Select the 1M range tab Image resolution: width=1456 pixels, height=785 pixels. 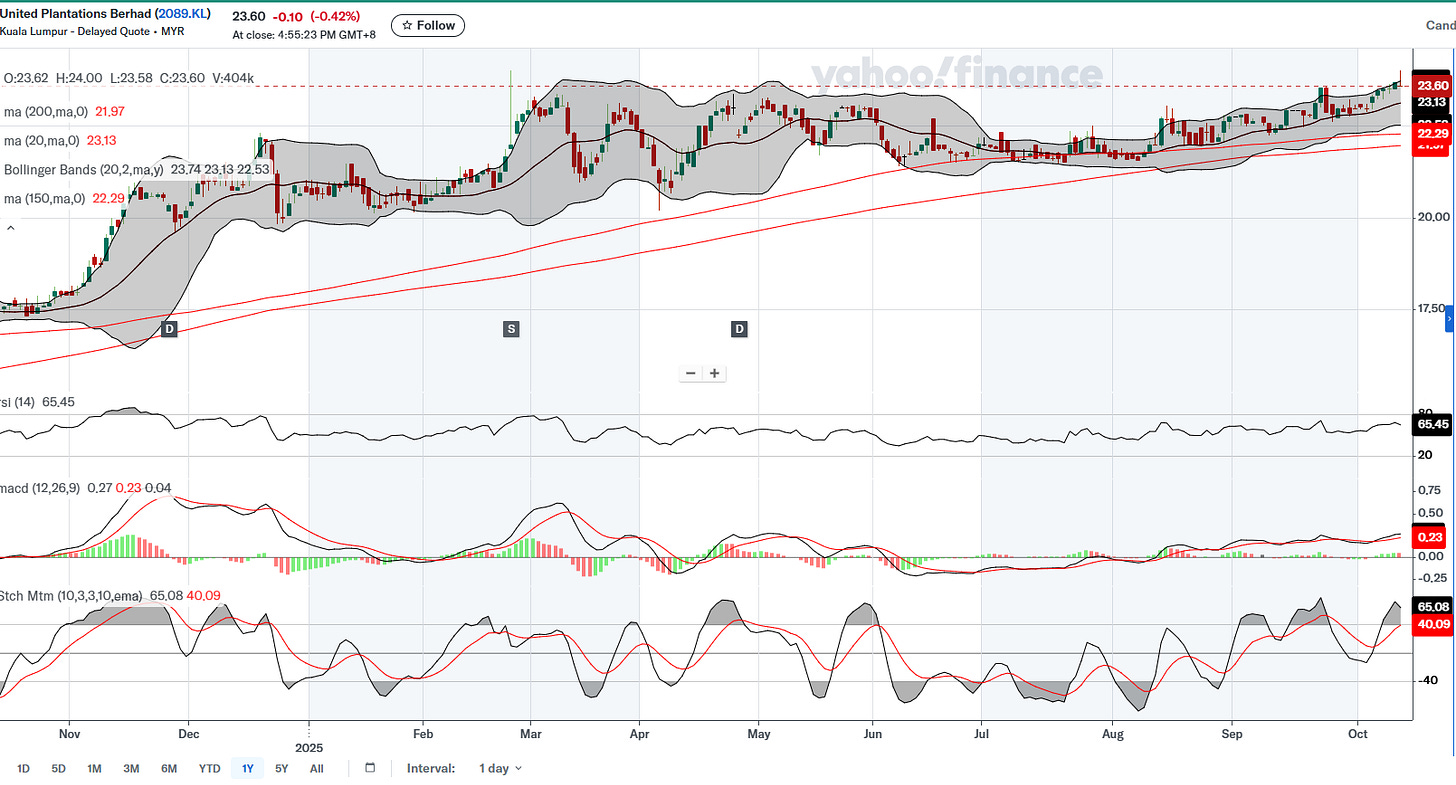click(94, 768)
